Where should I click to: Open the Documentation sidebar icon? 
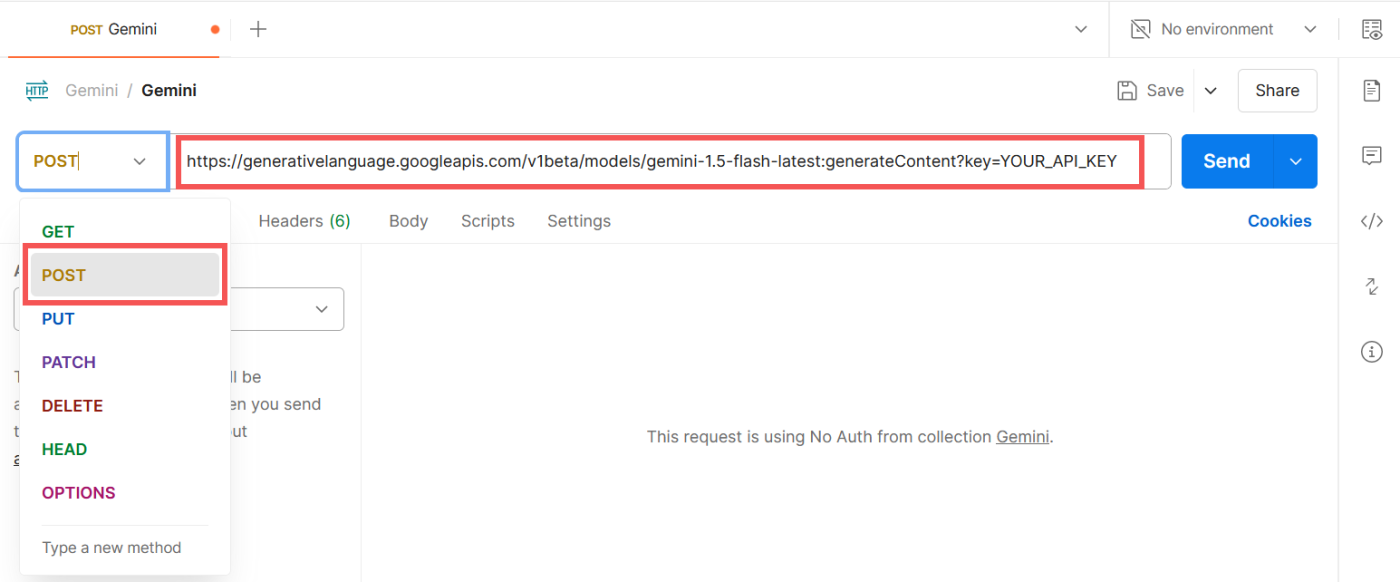click(1372, 90)
